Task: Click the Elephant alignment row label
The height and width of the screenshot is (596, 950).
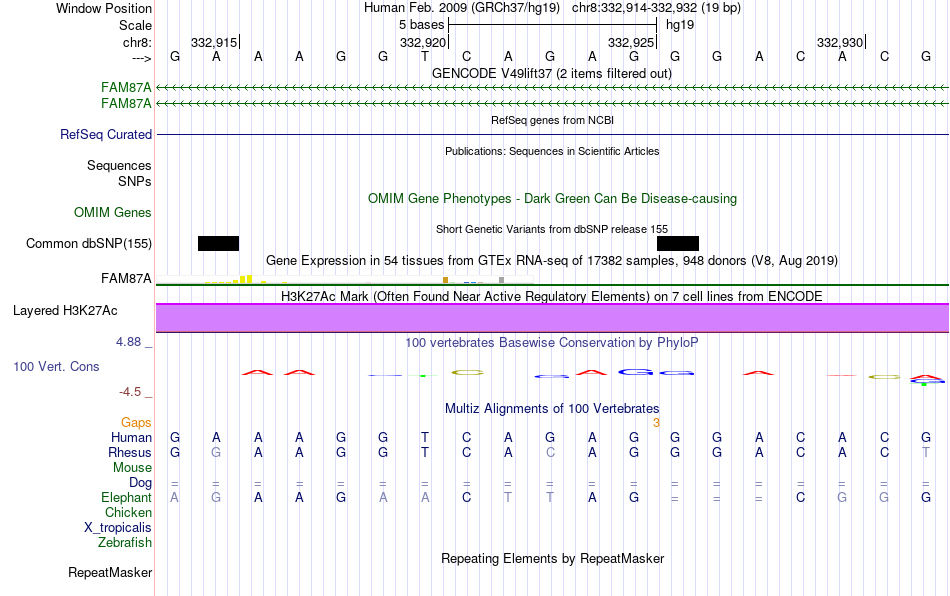Action: click(127, 497)
